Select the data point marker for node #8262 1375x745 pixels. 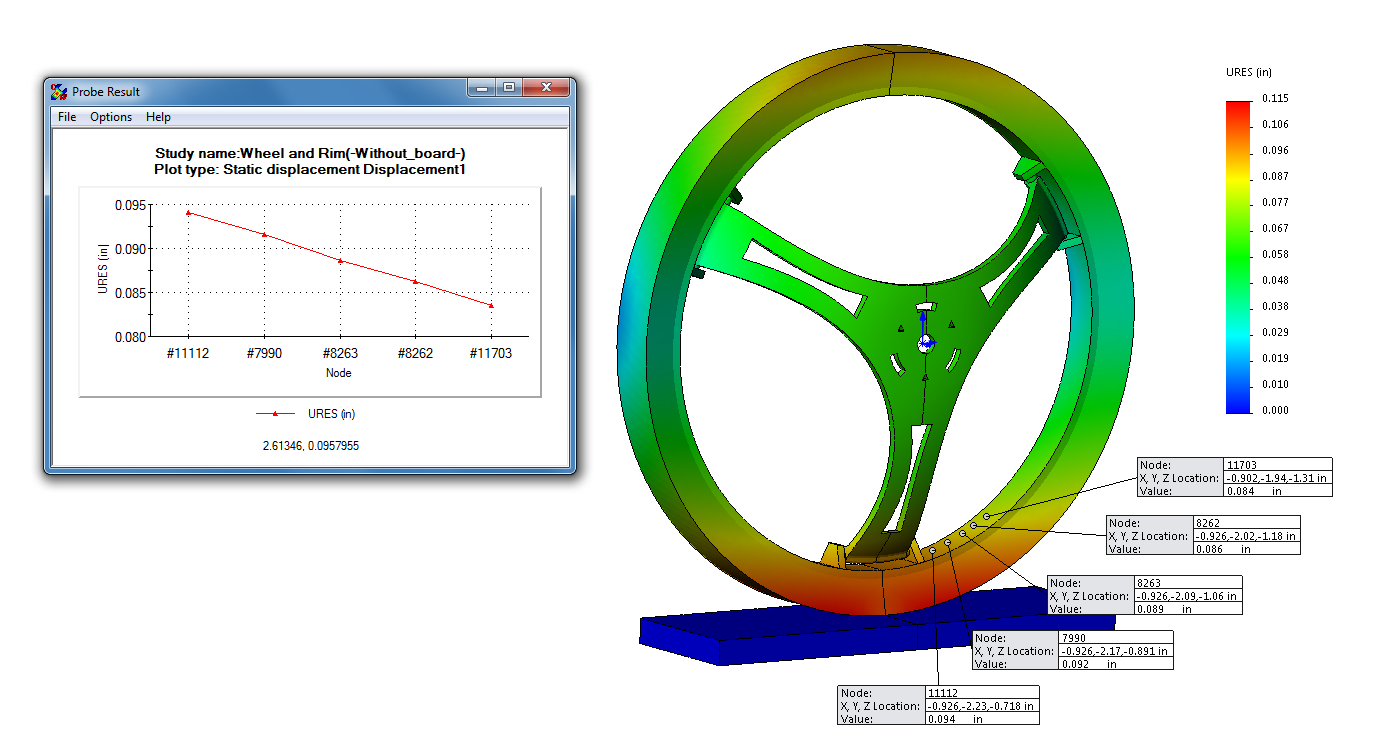click(415, 282)
